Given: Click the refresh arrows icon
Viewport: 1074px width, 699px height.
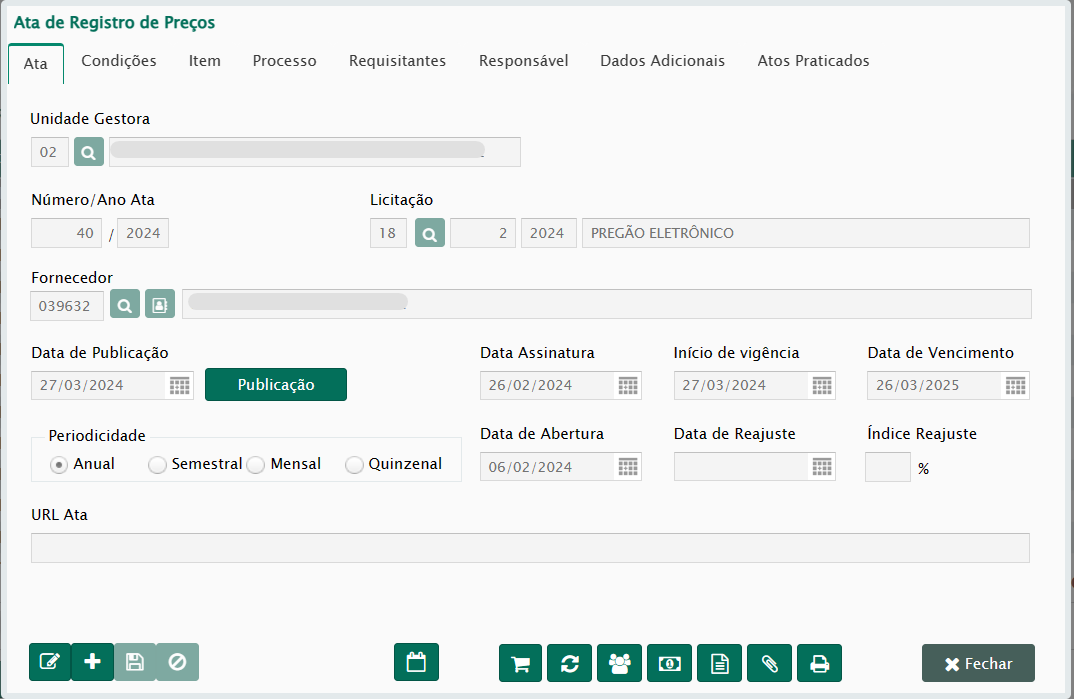Looking at the screenshot, I should point(570,663).
